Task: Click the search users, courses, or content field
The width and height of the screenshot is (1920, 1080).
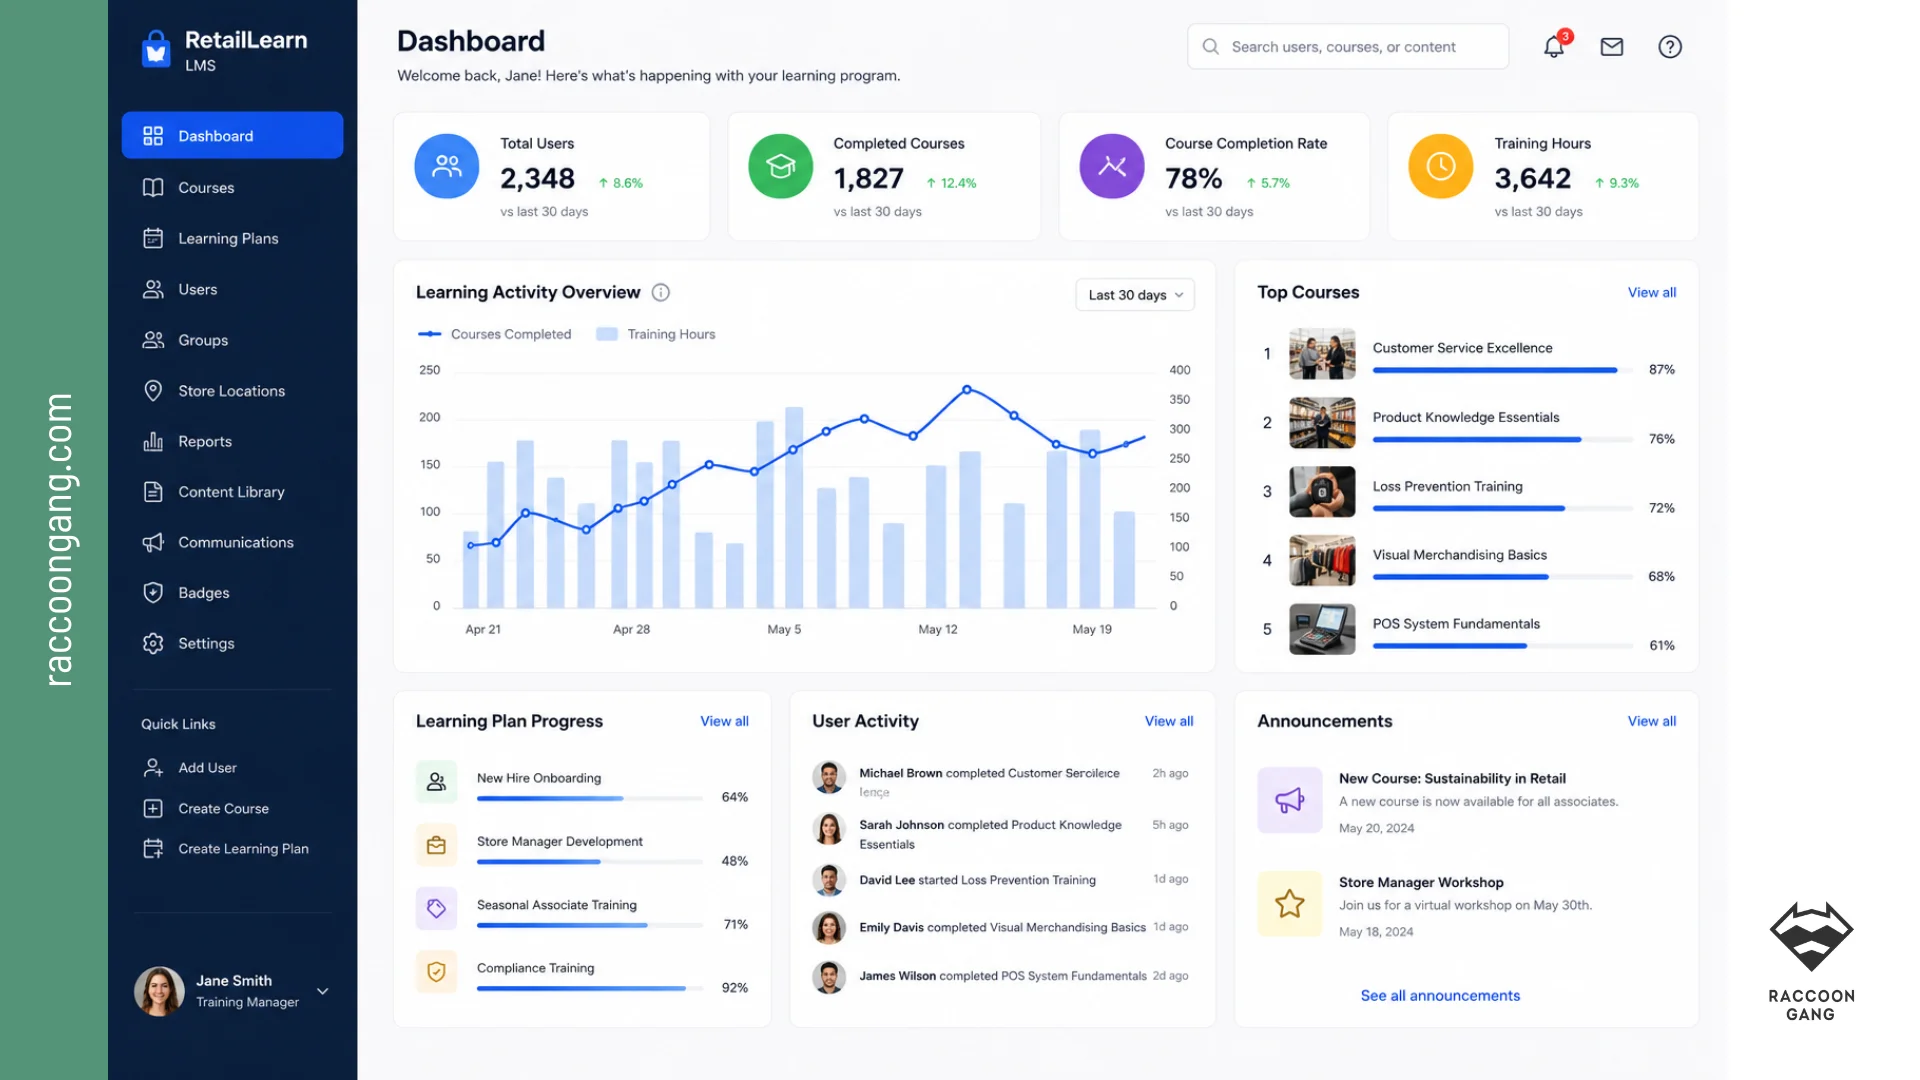Action: coord(1347,47)
